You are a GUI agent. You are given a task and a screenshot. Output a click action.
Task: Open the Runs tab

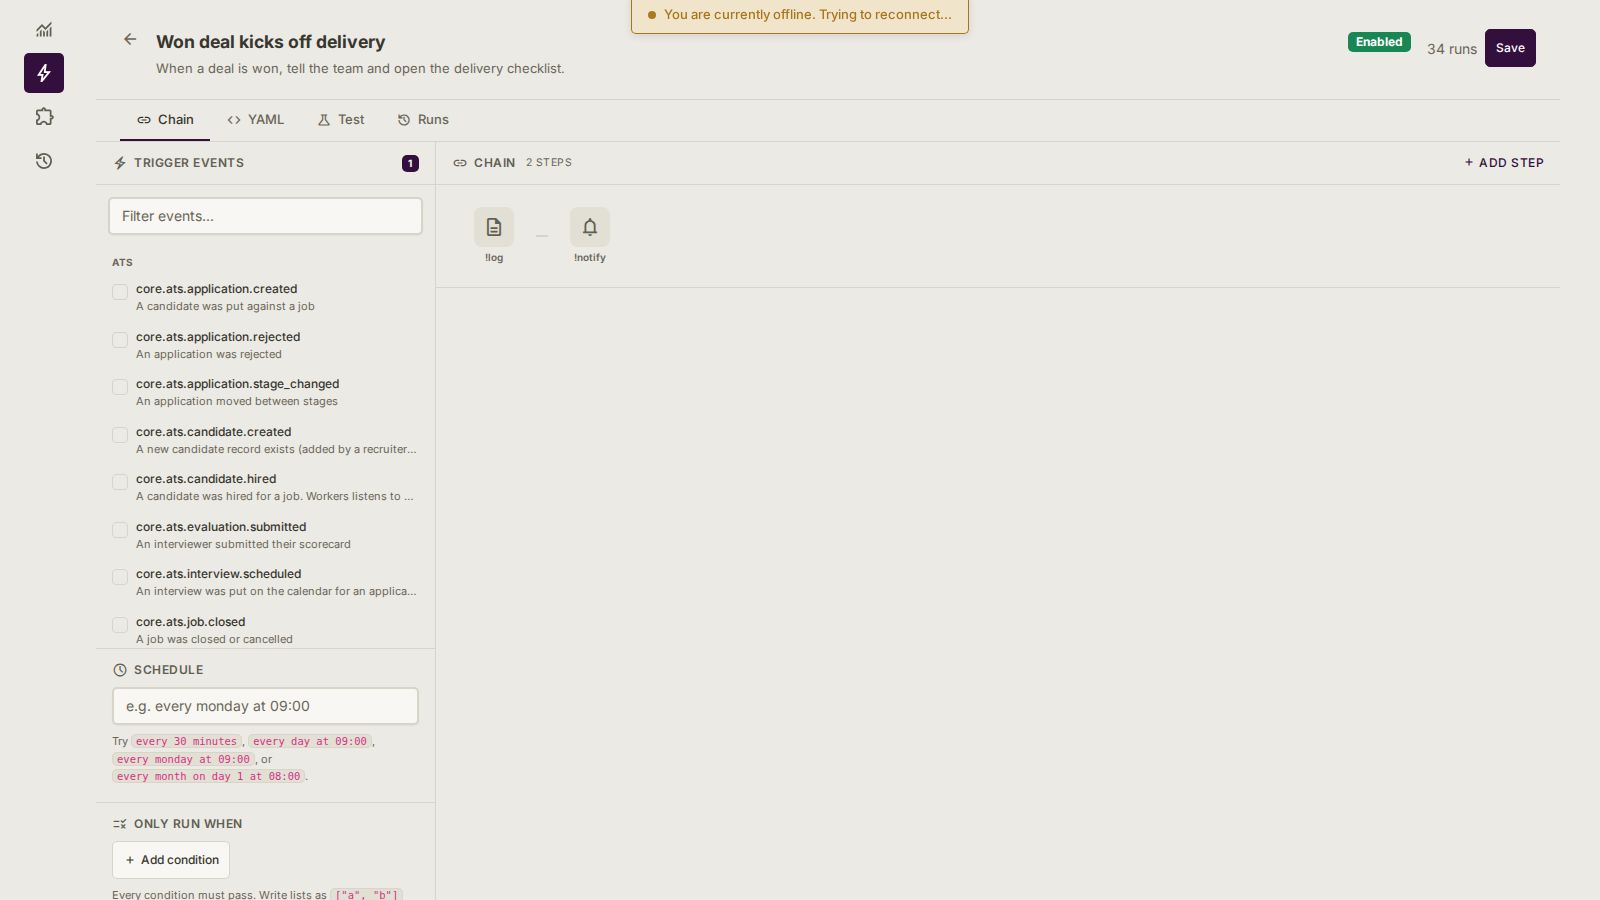(423, 120)
